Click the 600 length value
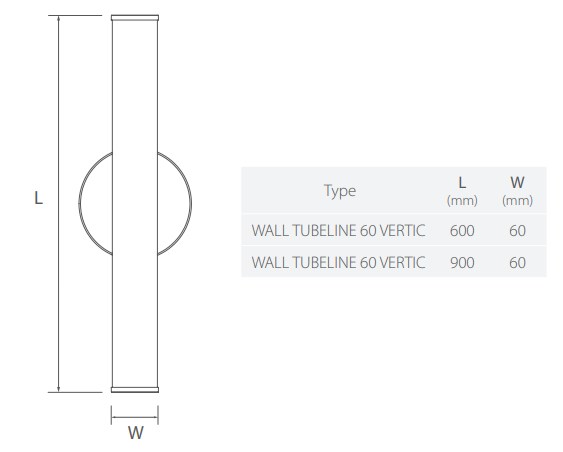The image size is (563, 452). pyautogui.click(x=462, y=230)
